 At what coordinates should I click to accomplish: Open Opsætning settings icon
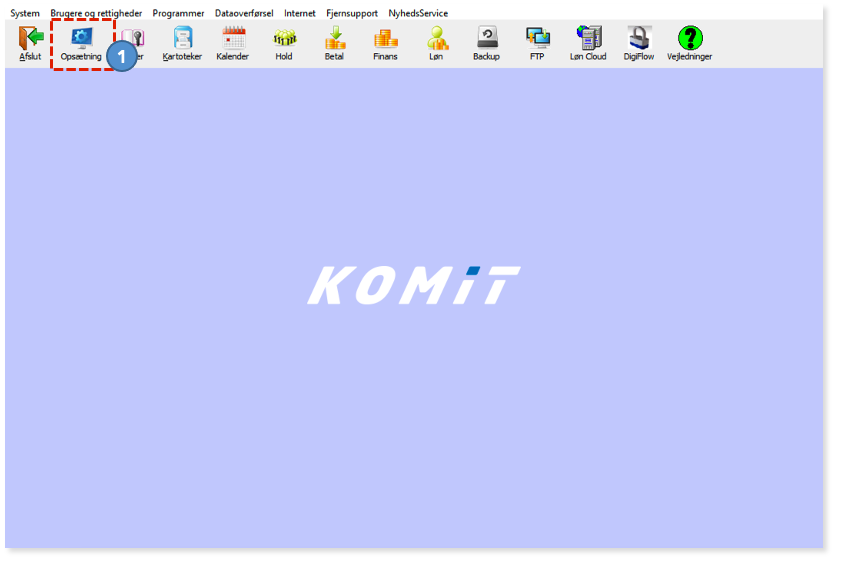coord(82,38)
